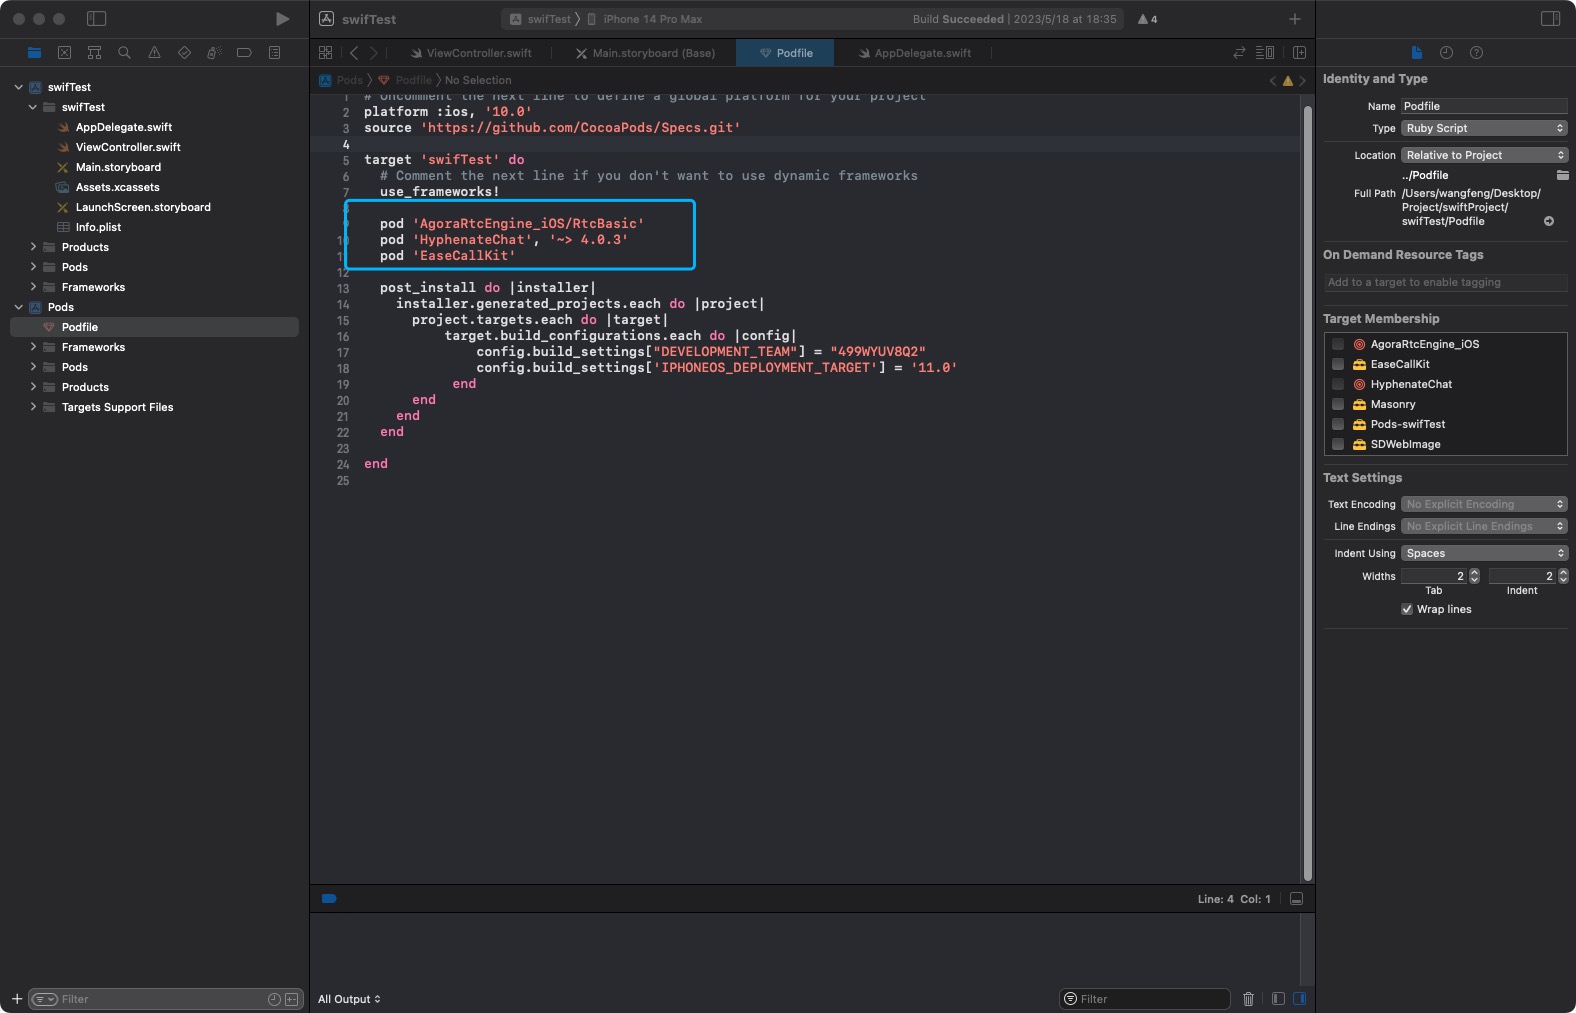Choose the iPhone 14 Pro Max destination
The width and height of the screenshot is (1576, 1013).
click(x=644, y=19)
